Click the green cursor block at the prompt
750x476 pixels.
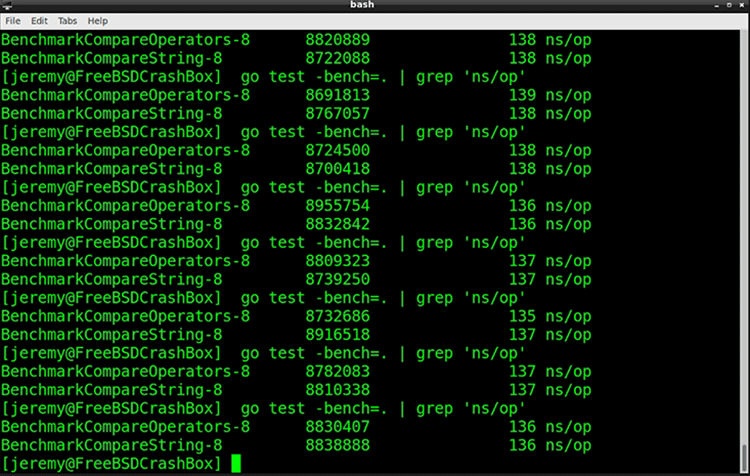pos(236,464)
